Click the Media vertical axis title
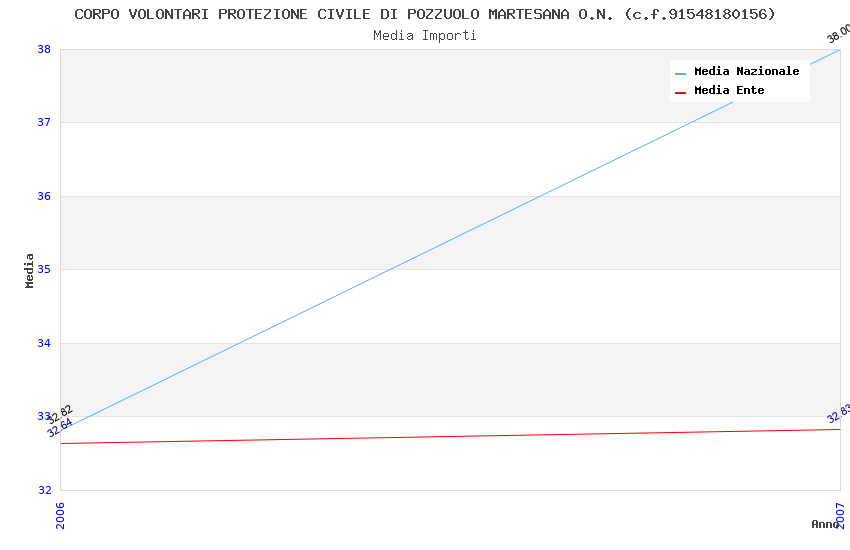 pyautogui.click(x=29, y=270)
